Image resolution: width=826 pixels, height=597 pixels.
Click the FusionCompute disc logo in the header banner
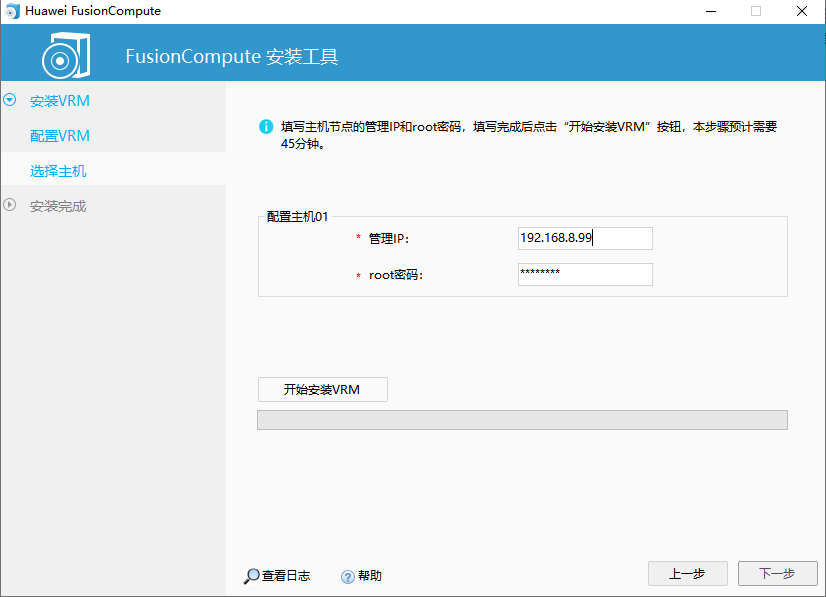pos(62,56)
